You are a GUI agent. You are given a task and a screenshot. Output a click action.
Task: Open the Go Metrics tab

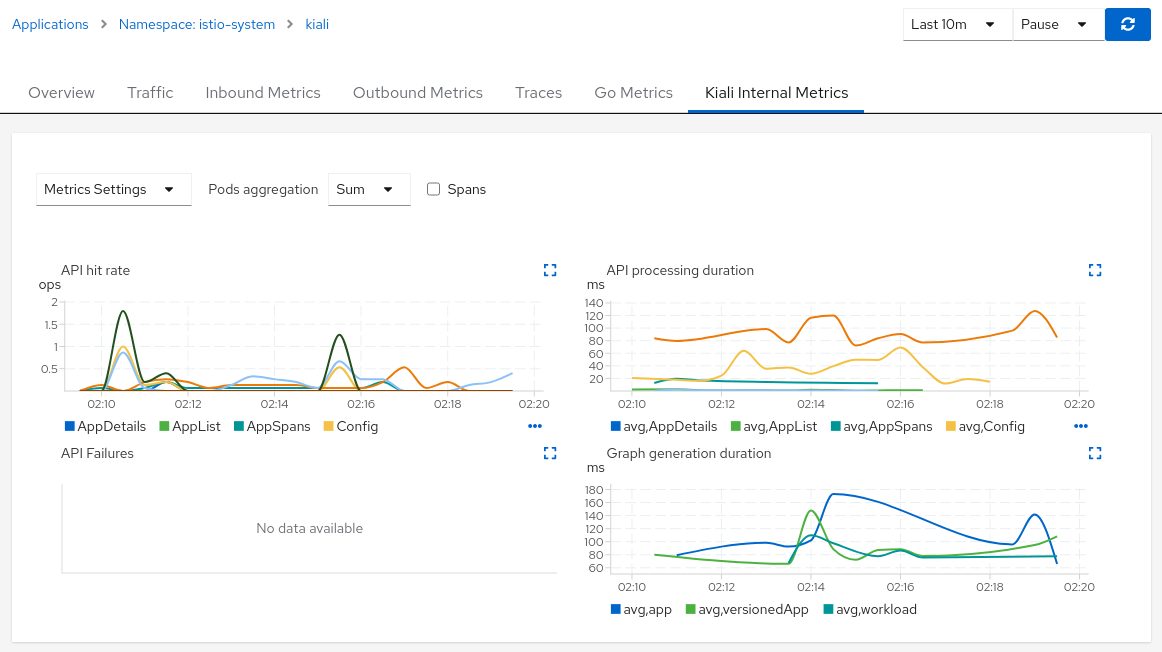point(633,92)
